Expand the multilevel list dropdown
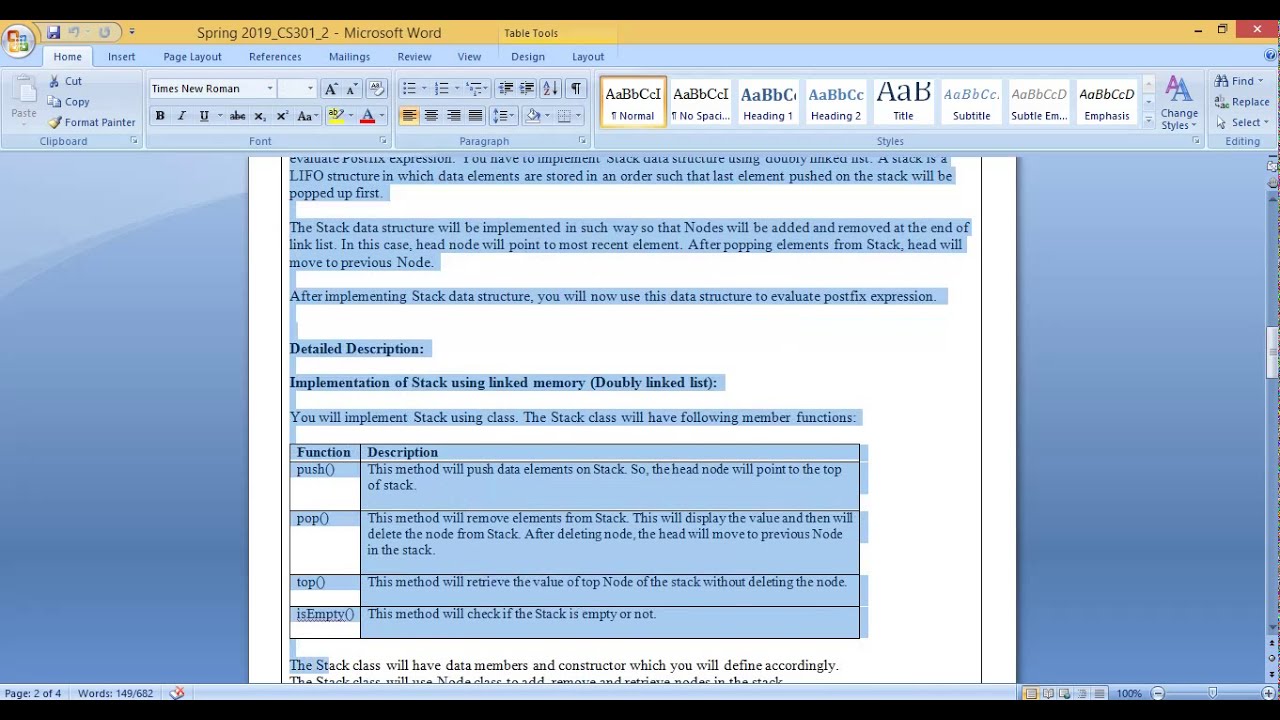1280x720 pixels. point(485,89)
